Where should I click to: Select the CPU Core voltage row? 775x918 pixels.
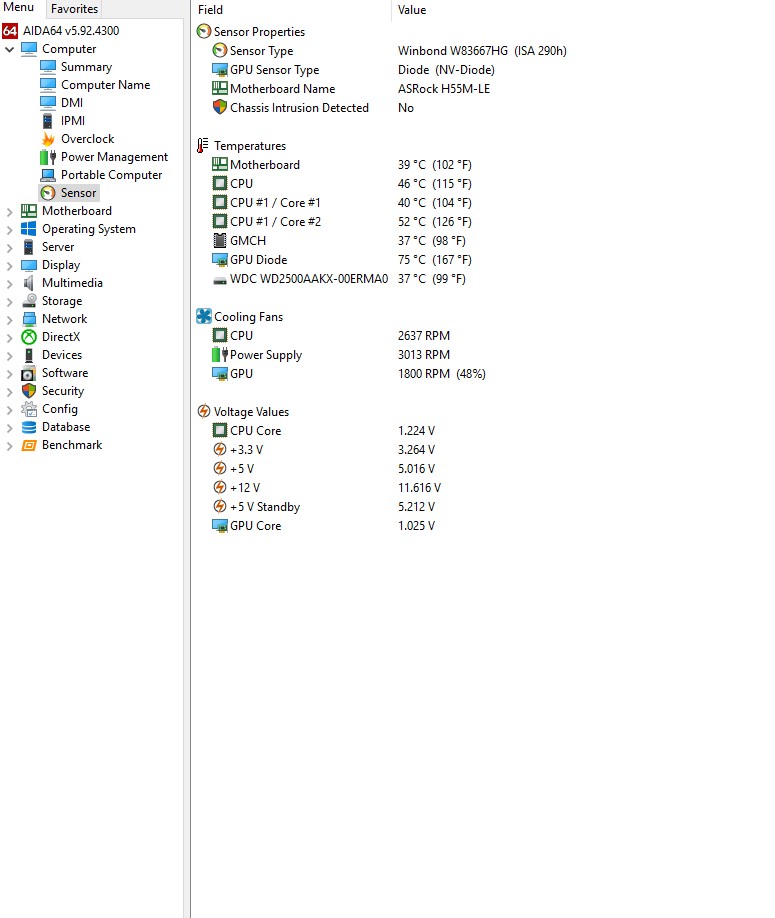(323, 431)
